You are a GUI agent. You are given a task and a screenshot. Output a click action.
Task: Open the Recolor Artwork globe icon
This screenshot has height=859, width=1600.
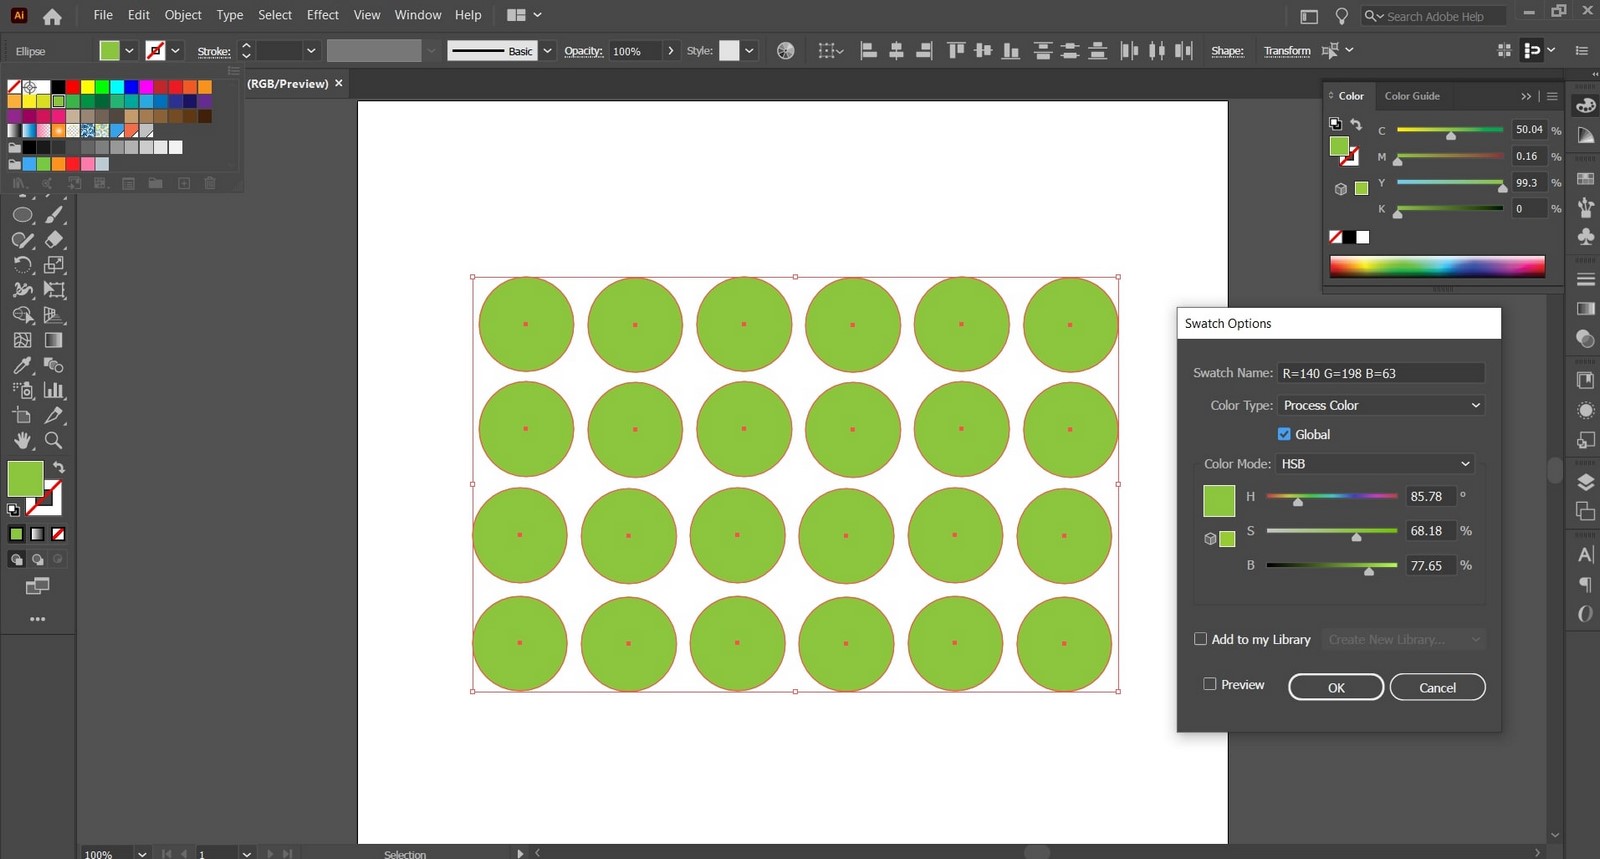click(786, 51)
